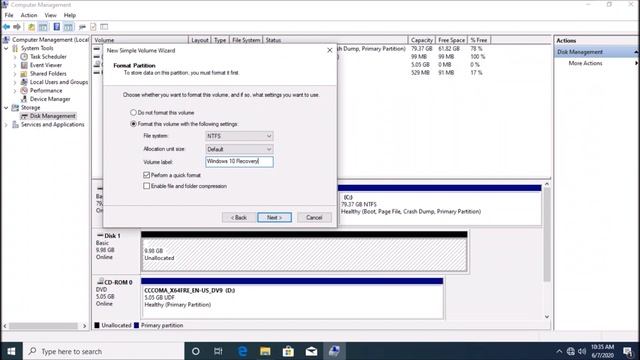Open the File system NTFS dropdown
This screenshot has height=360, width=640.
click(239, 136)
